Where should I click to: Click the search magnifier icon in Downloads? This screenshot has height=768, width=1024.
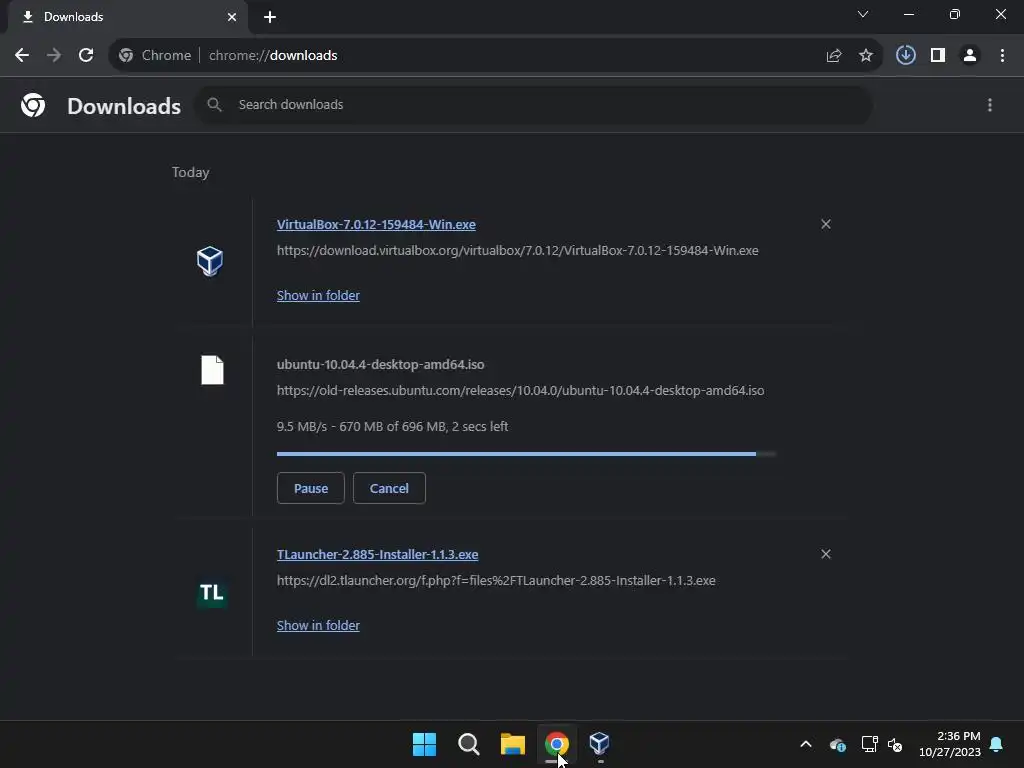(x=214, y=104)
